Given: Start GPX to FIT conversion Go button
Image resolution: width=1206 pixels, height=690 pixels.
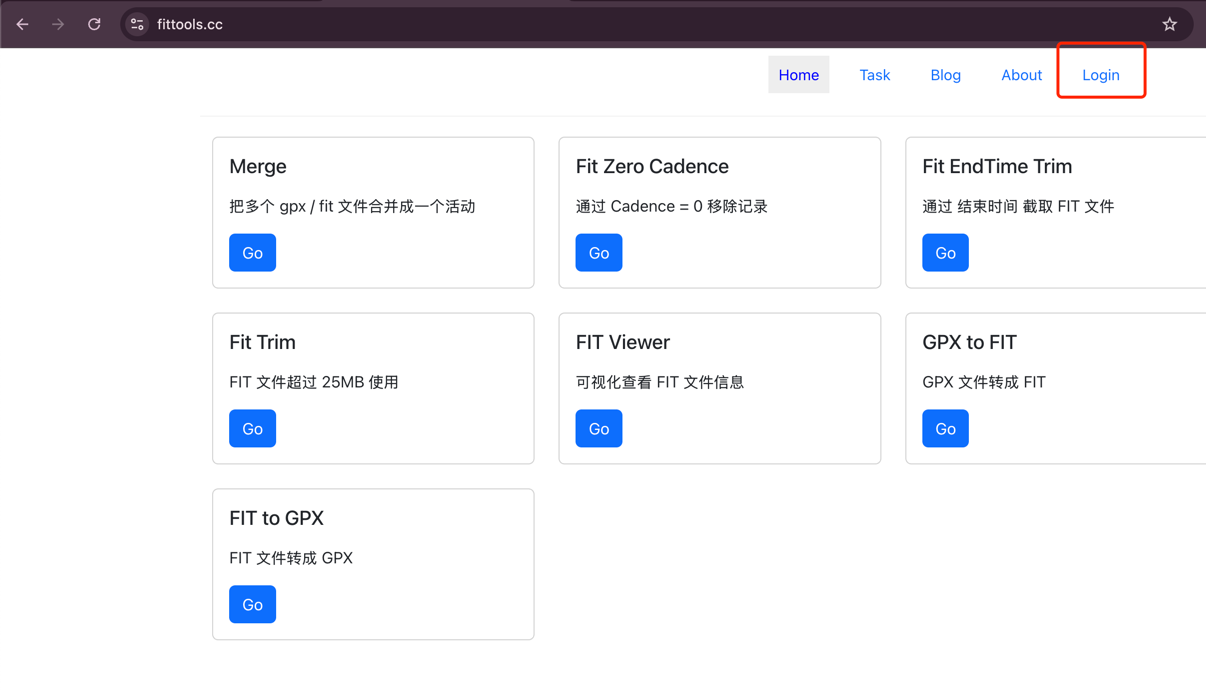Looking at the screenshot, I should coord(944,429).
